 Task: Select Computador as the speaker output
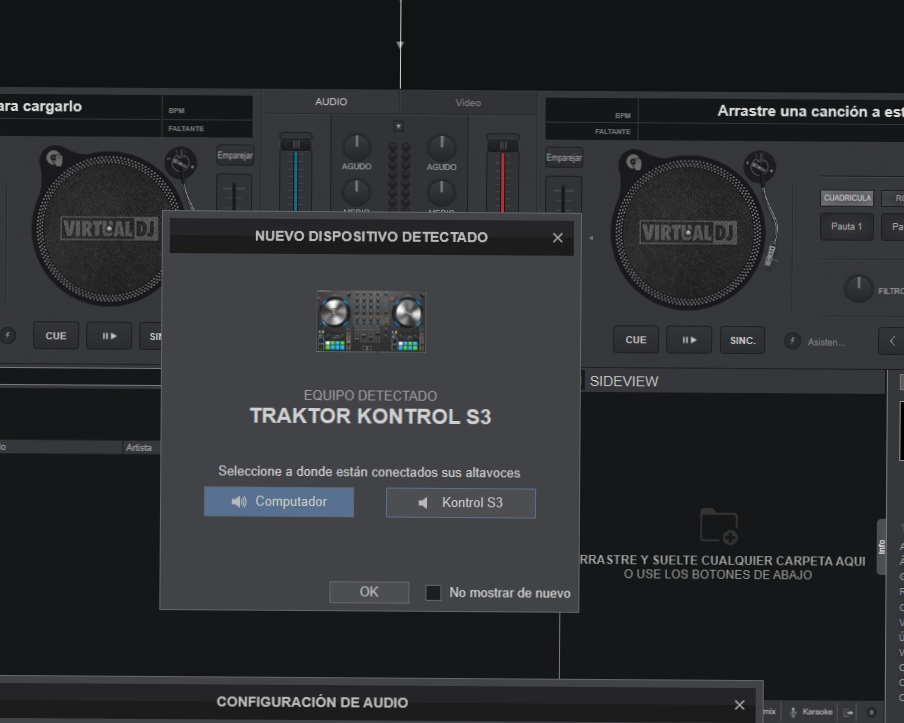pos(279,502)
